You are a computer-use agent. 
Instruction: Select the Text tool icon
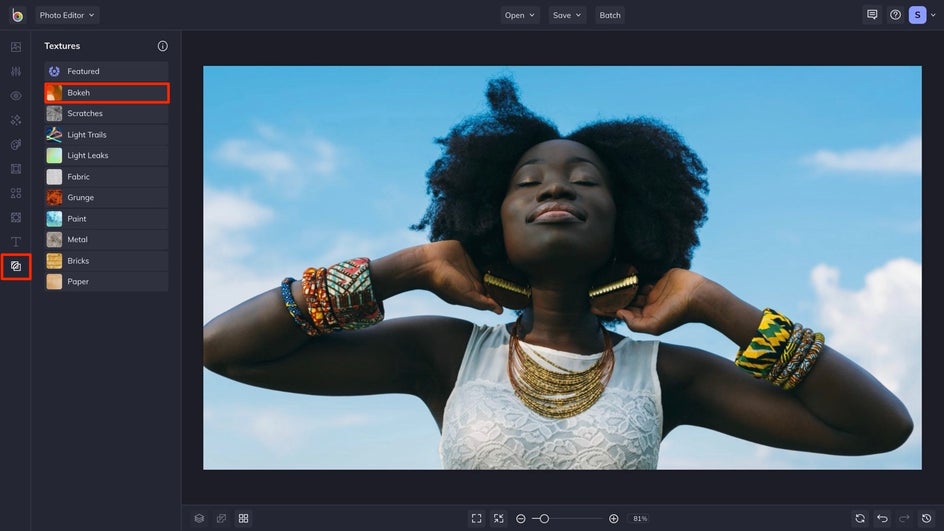coord(15,242)
